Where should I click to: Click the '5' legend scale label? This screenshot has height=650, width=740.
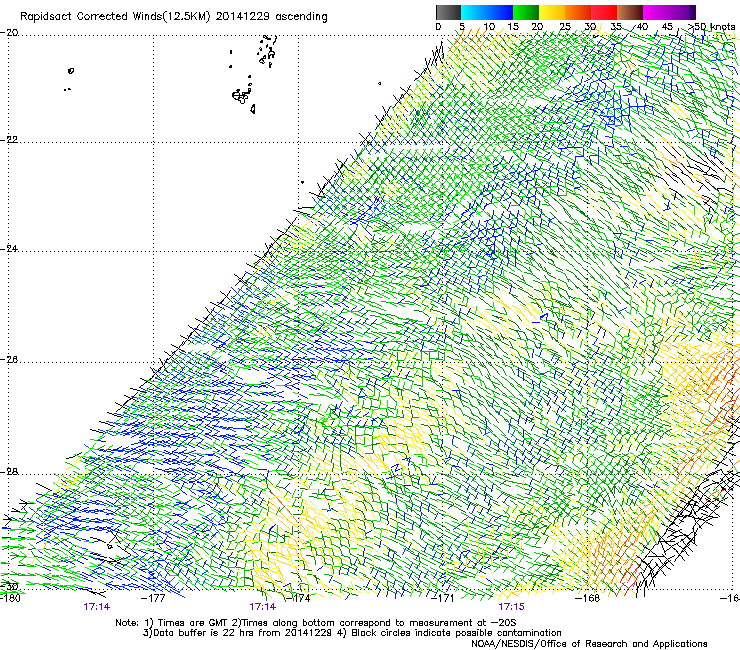(x=462, y=27)
